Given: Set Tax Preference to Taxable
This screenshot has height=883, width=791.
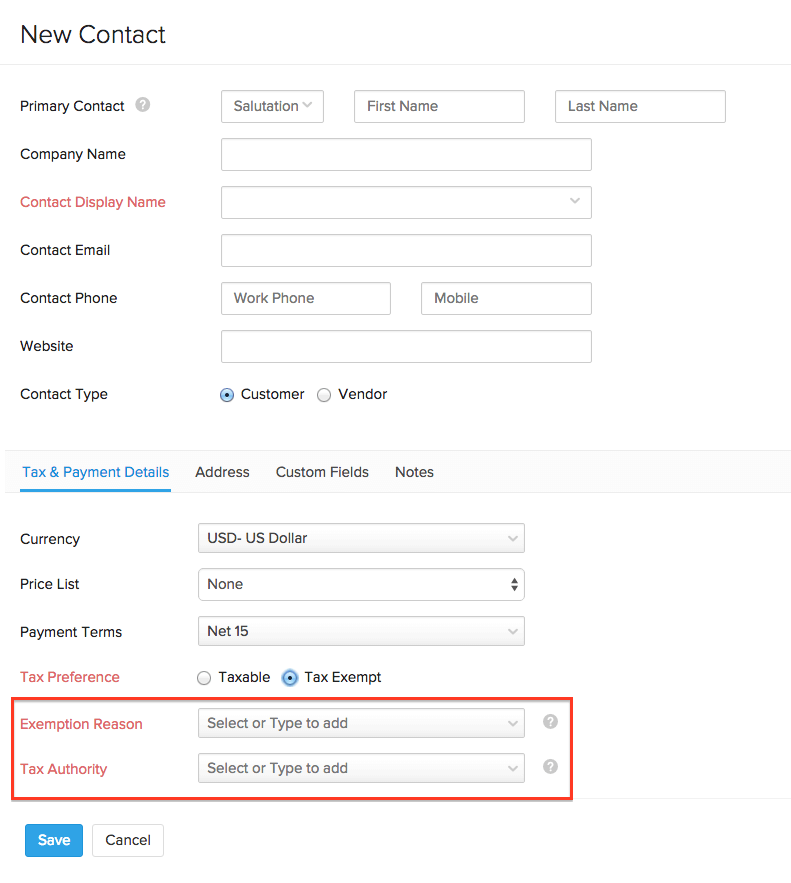Looking at the screenshot, I should pyautogui.click(x=204, y=677).
